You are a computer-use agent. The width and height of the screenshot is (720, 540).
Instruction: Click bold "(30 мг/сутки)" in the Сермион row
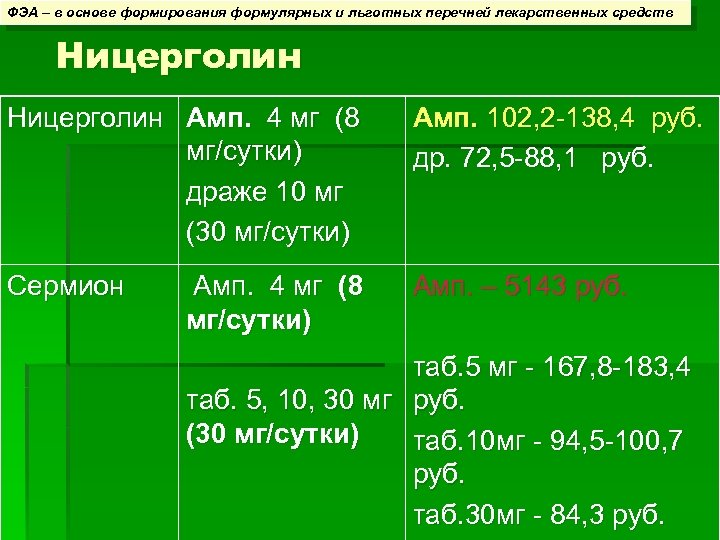pos(273,434)
